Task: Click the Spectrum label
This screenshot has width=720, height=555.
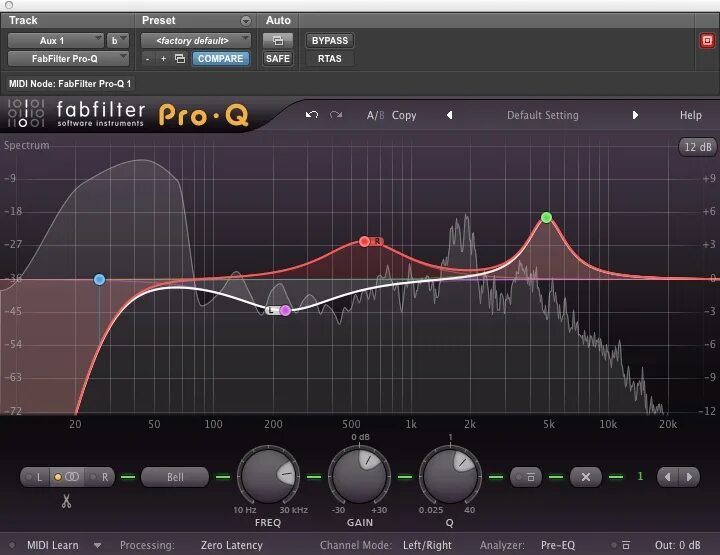Action: pos(26,145)
